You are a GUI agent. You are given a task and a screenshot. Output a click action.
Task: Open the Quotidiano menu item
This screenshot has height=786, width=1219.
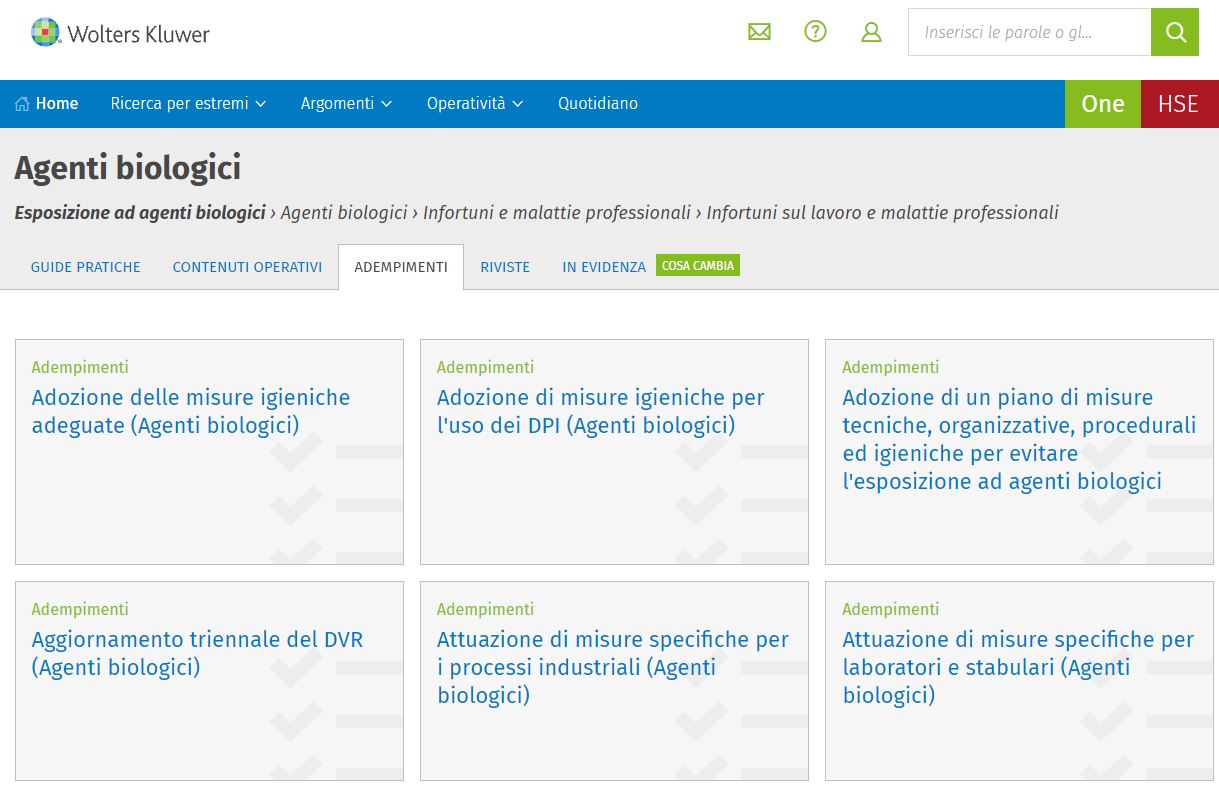pos(597,104)
